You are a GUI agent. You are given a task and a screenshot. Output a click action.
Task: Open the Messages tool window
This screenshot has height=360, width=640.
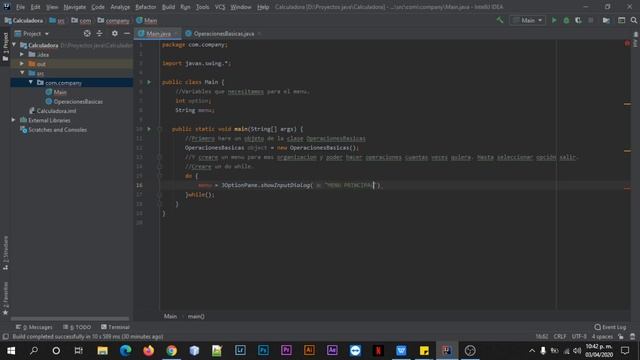click(34, 327)
